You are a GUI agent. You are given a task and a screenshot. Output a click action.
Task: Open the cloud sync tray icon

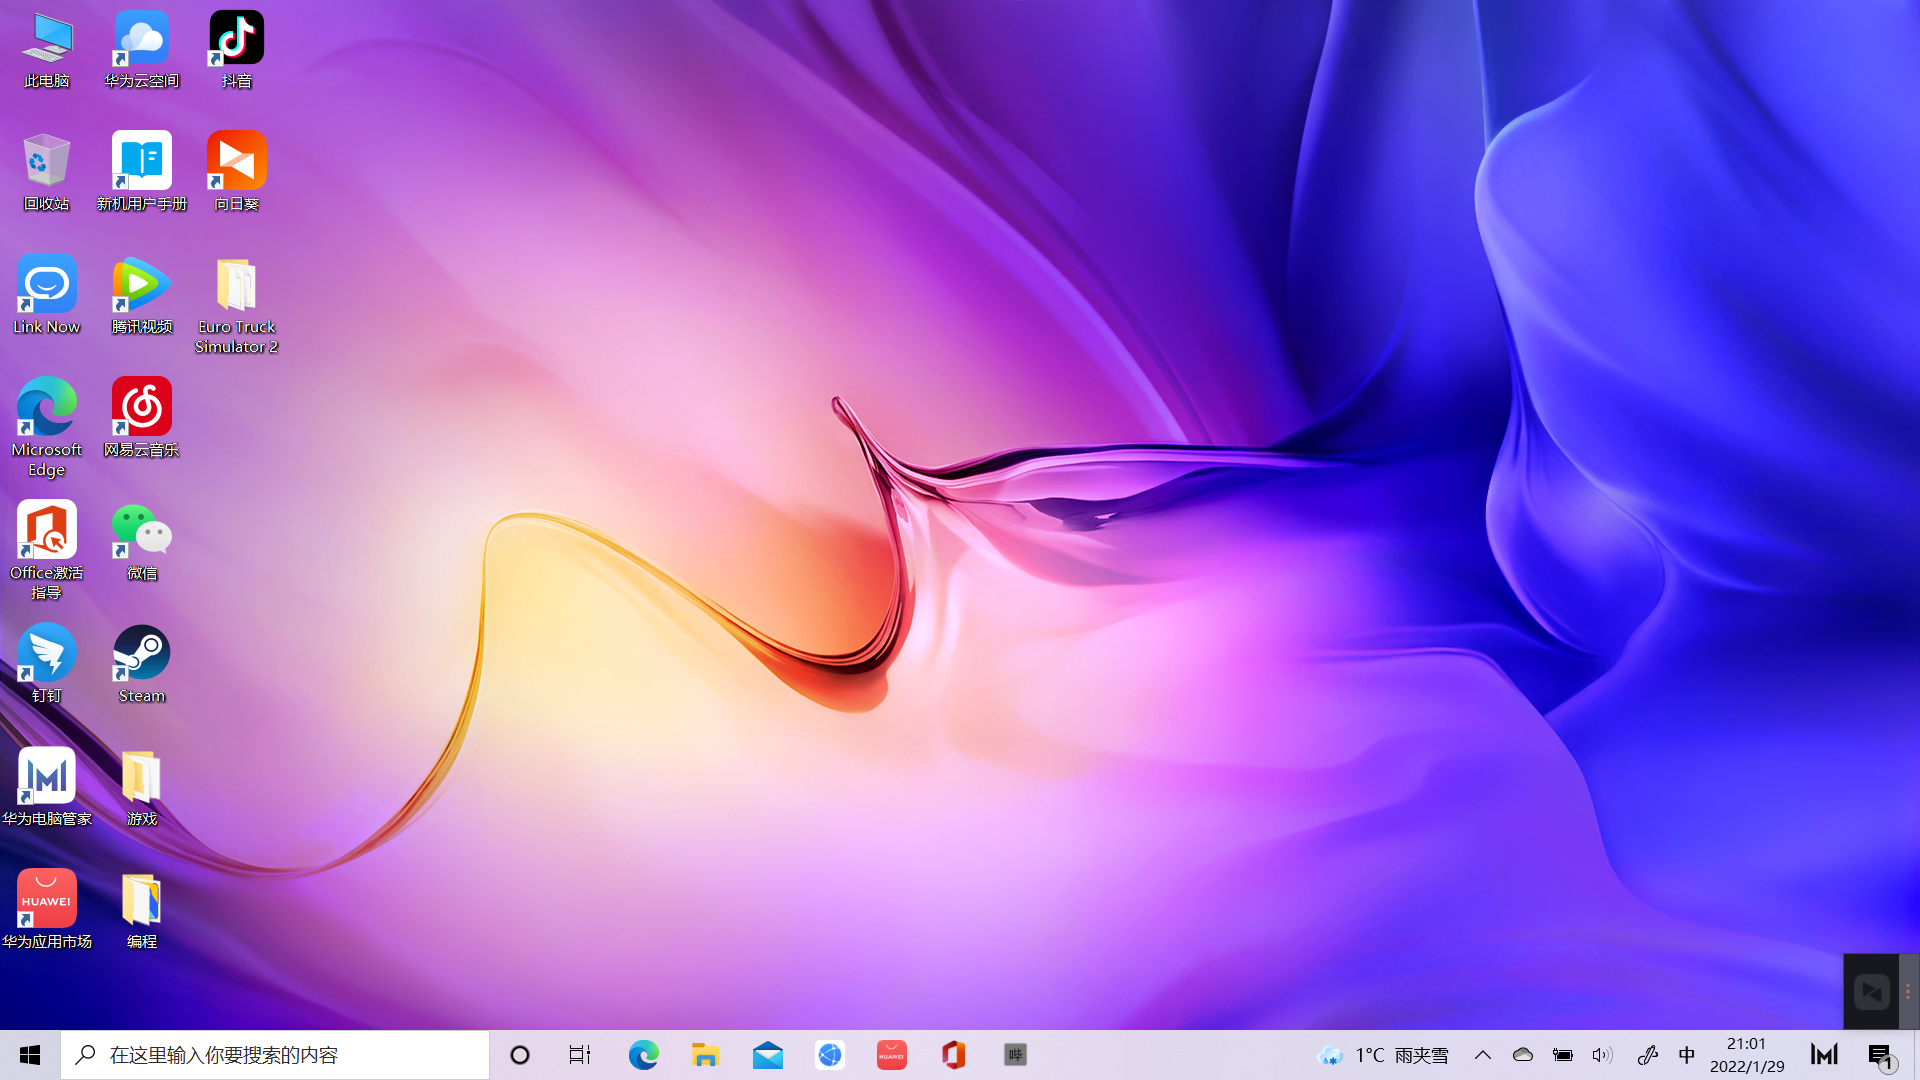[x=1523, y=1055]
